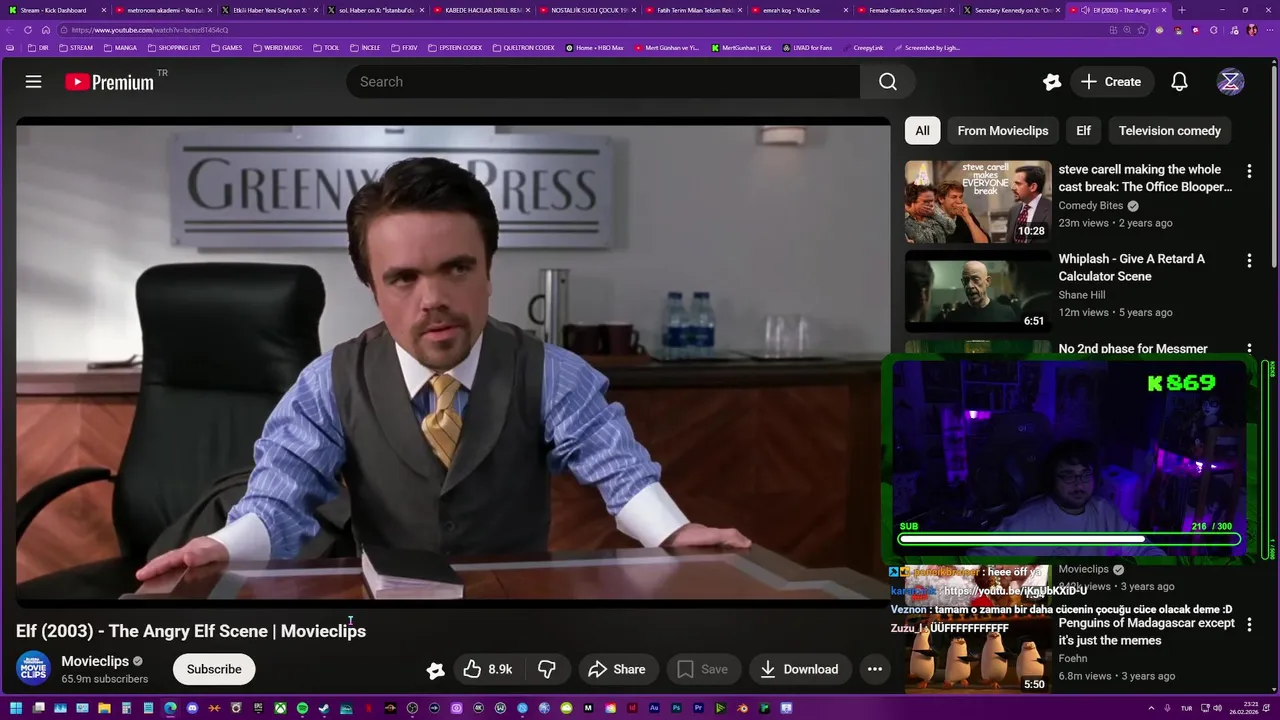Open more actions ellipsis under the video
Viewport: 1280px width, 720px height.
pos(875,670)
